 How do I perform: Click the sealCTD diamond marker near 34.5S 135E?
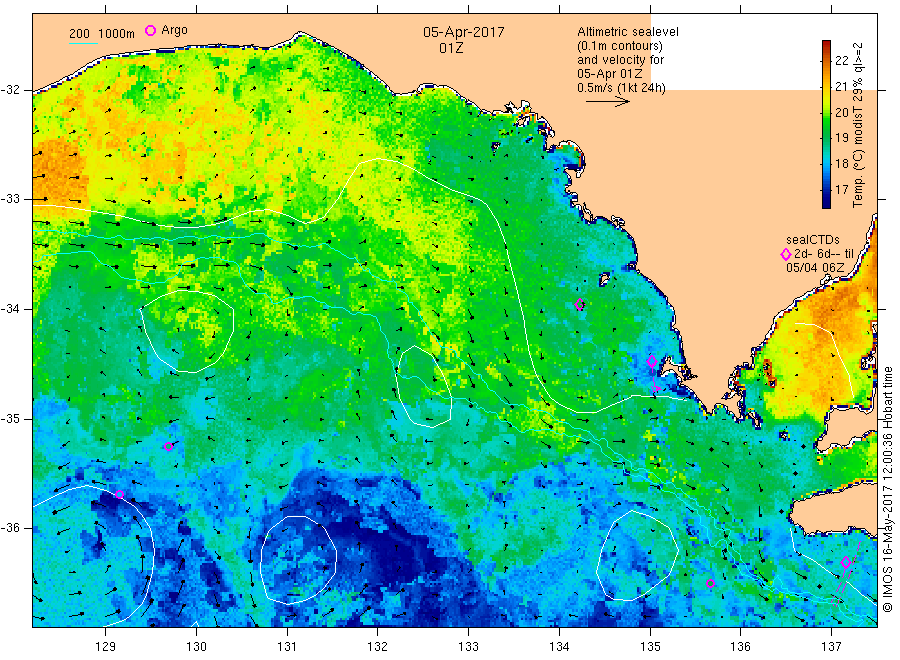point(651,361)
